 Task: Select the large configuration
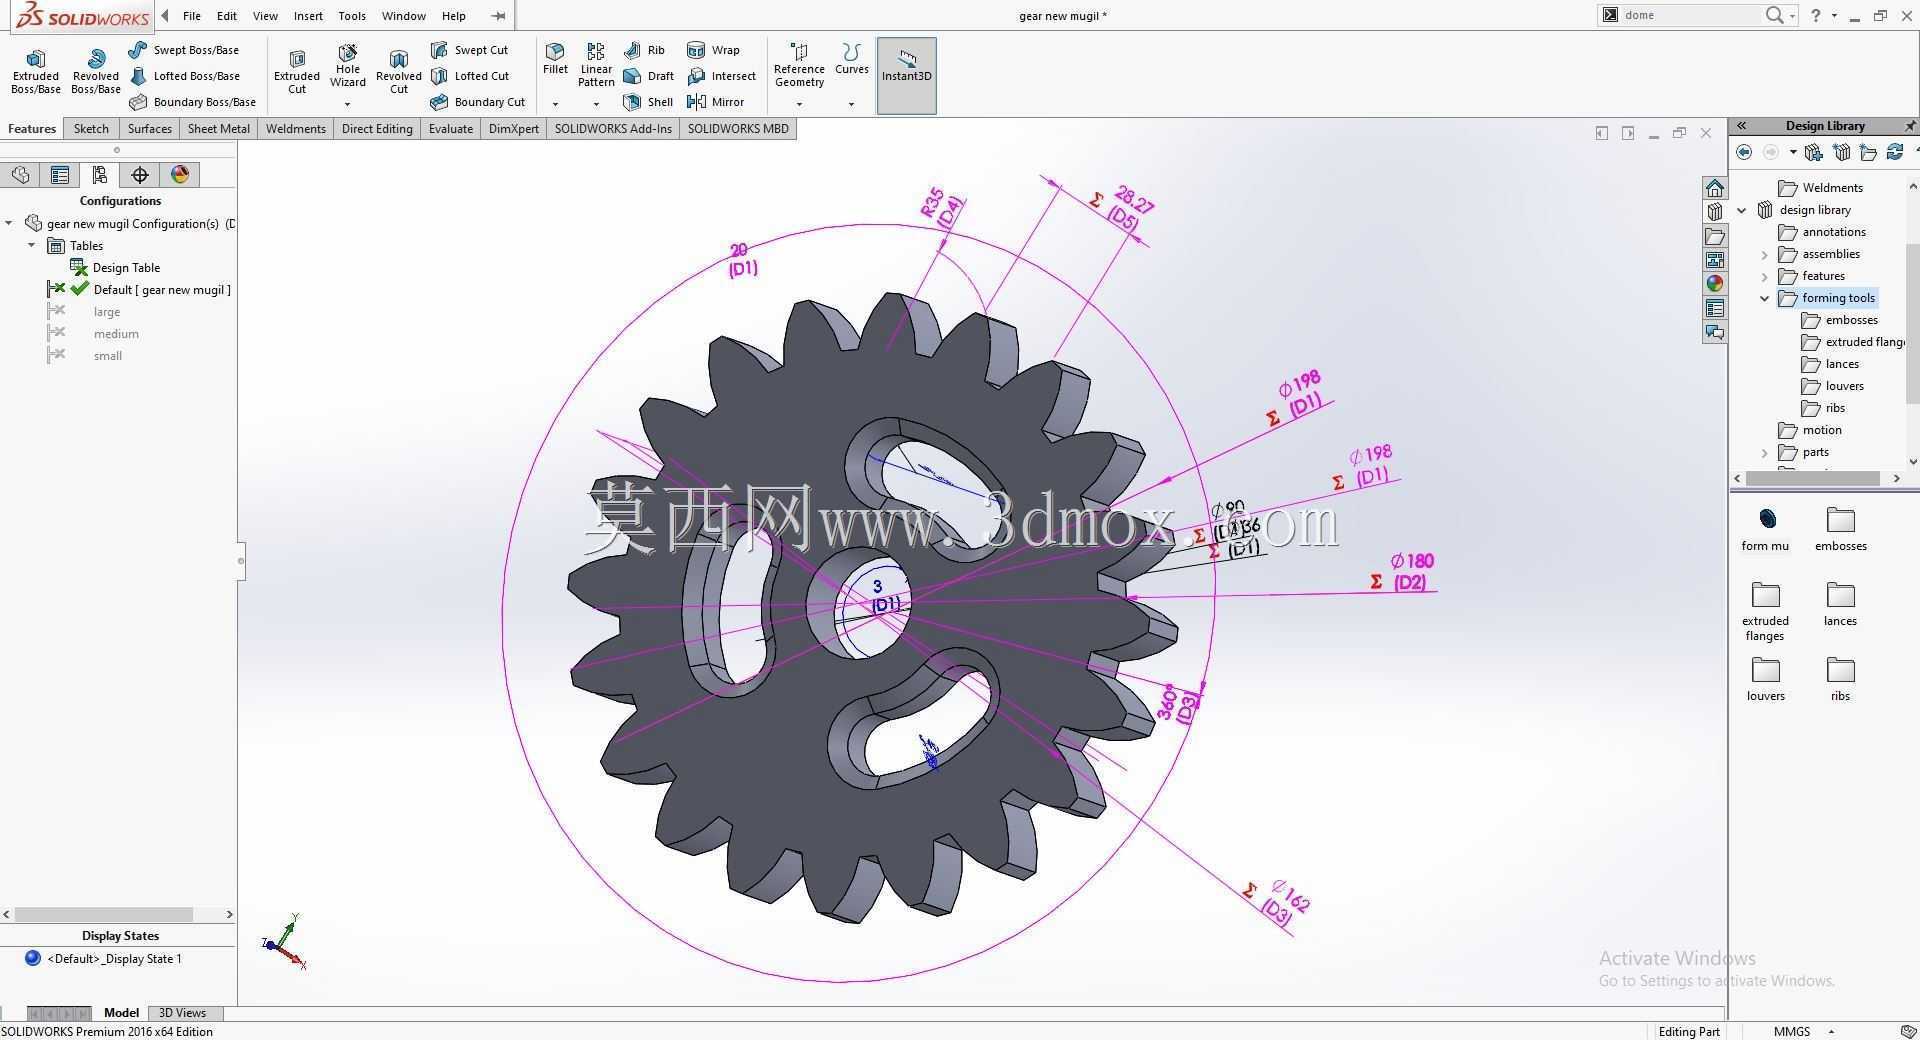pyautogui.click(x=107, y=312)
